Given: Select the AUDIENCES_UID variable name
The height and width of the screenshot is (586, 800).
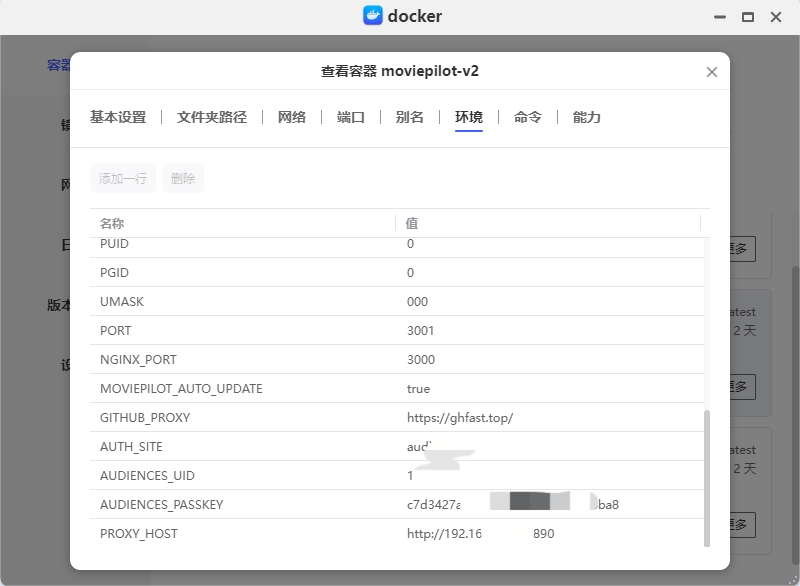Looking at the screenshot, I should (x=147, y=476).
